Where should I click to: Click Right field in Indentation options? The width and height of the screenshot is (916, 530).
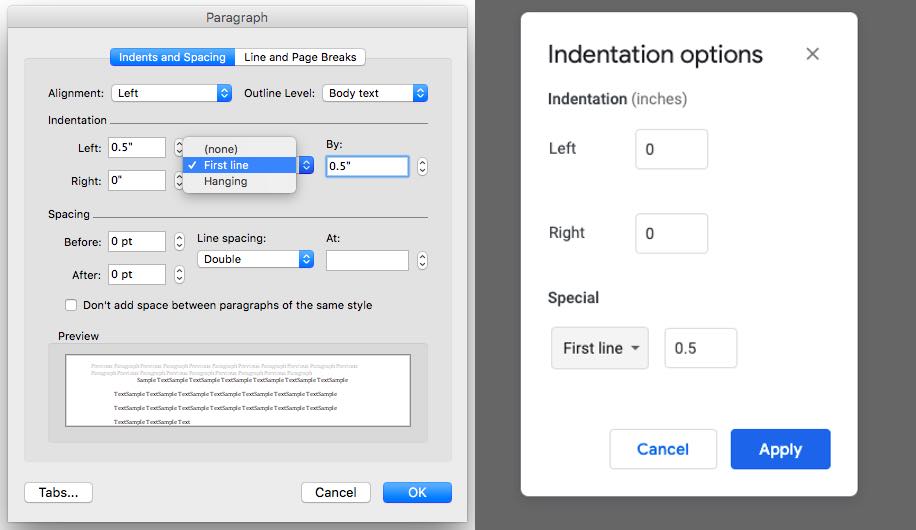pos(672,233)
